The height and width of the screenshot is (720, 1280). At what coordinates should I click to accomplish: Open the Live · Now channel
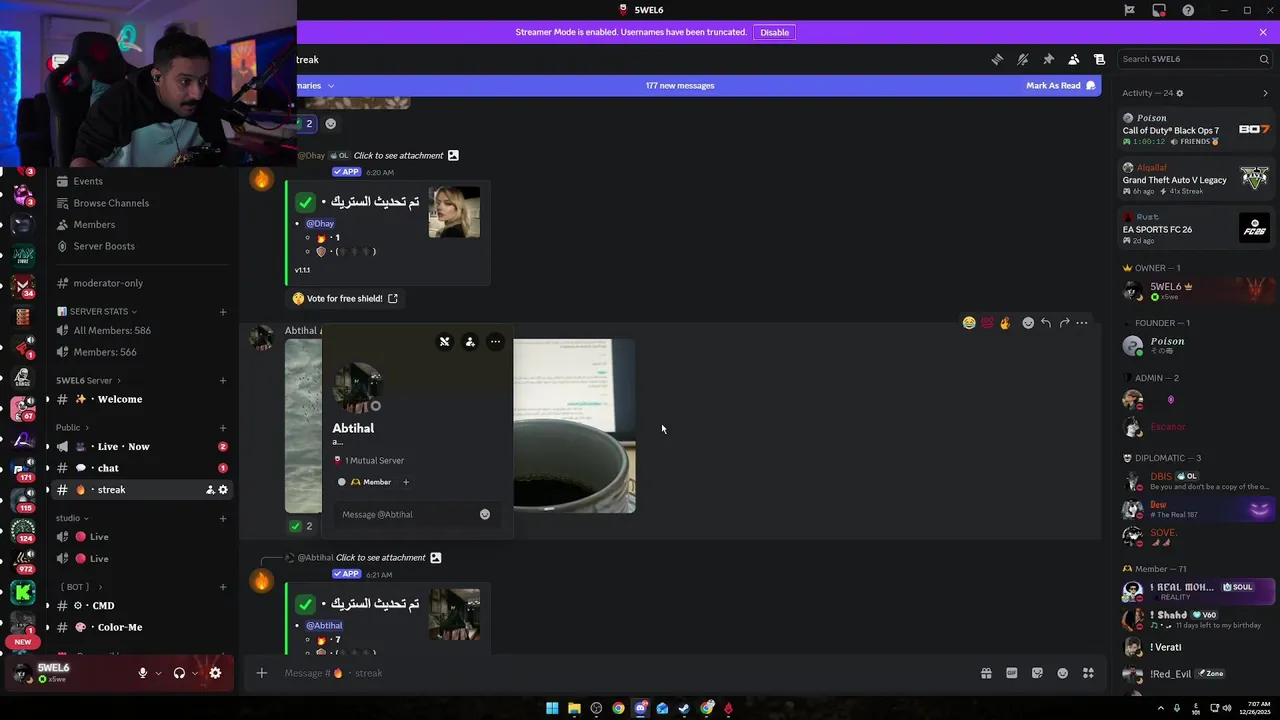(x=140, y=446)
